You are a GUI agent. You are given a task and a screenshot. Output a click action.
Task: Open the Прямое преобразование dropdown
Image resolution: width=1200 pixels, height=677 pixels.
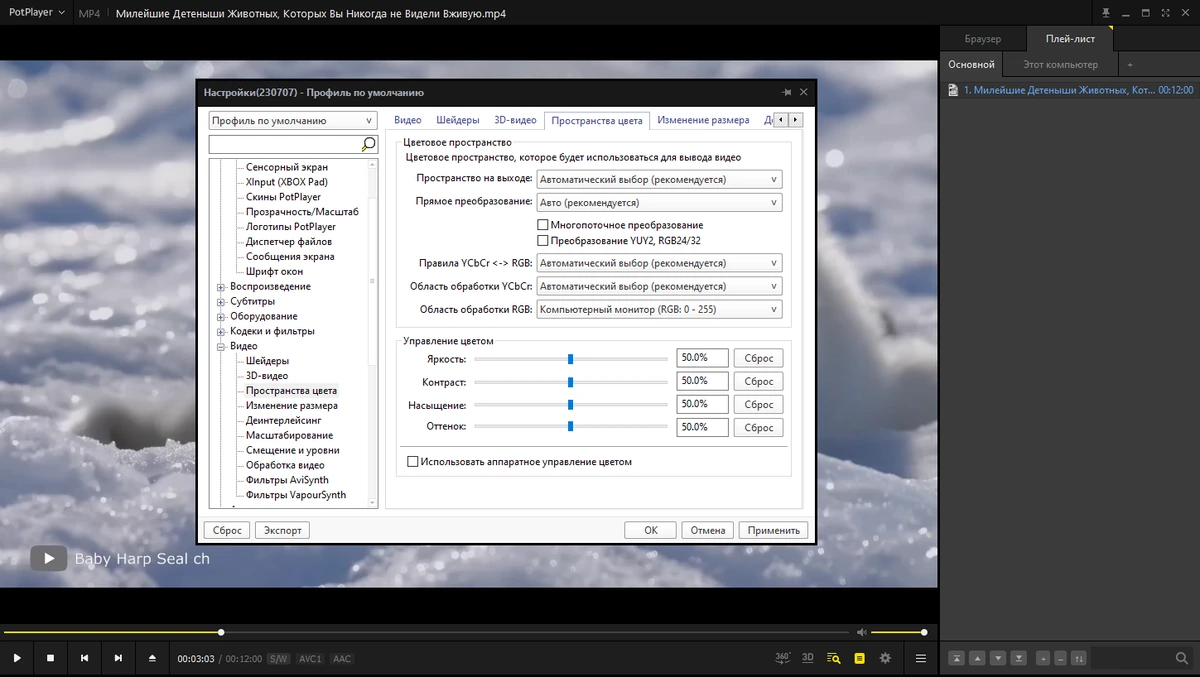(x=659, y=202)
